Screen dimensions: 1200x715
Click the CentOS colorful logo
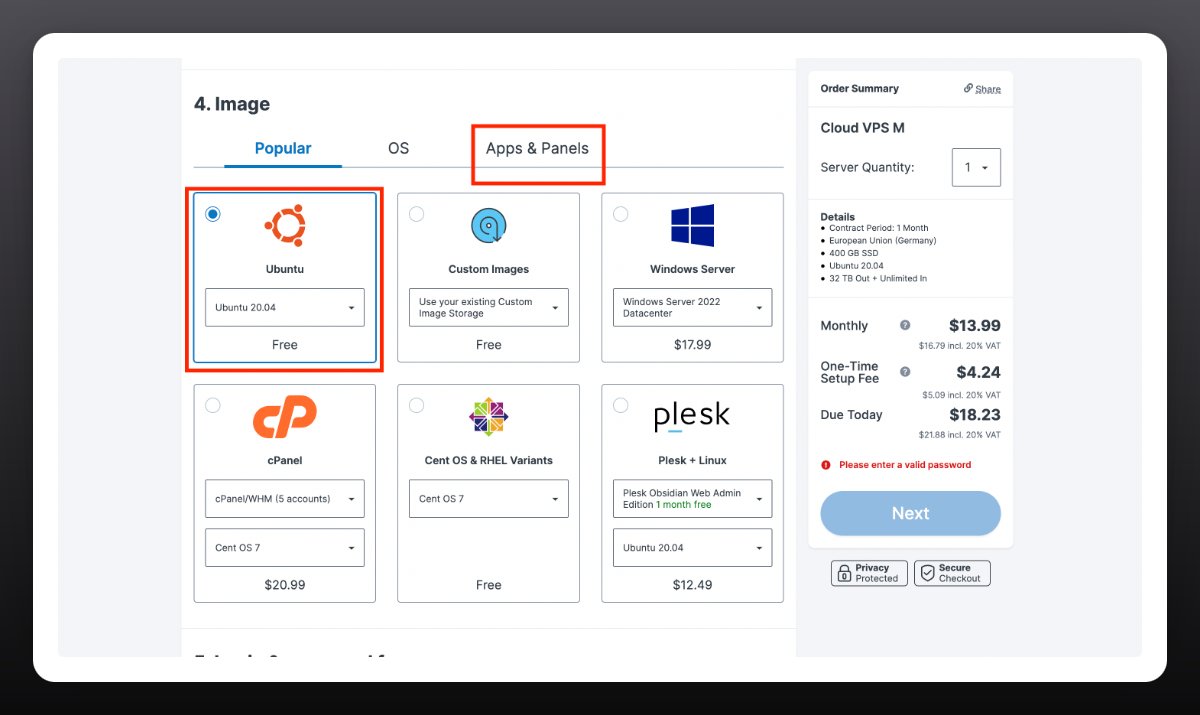click(x=489, y=417)
